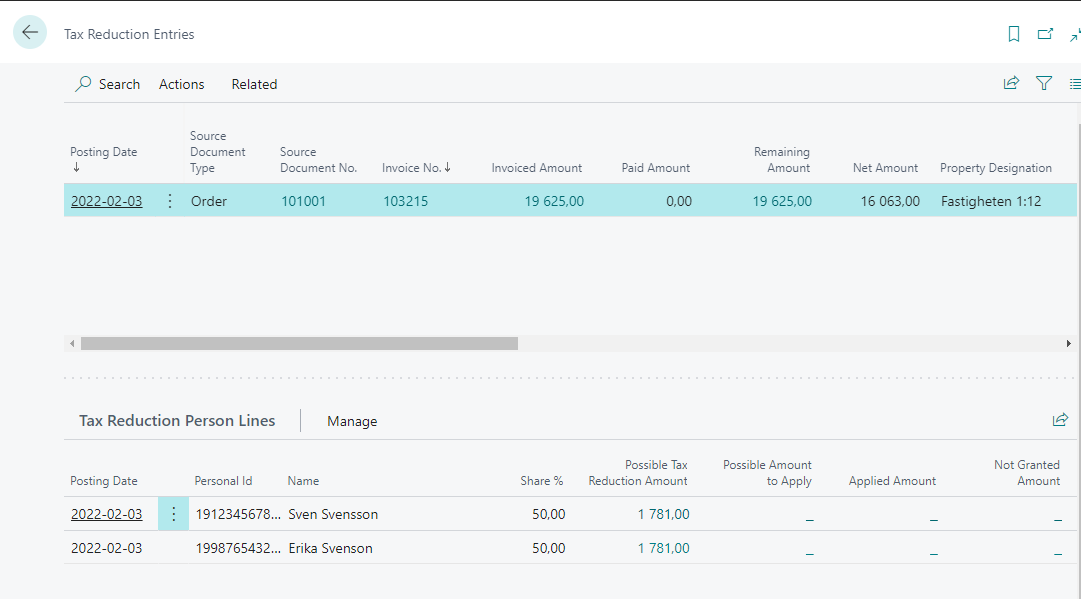The width and height of the screenshot is (1081, 599).
Task: Open entry dated 2022-02-03 in top list
Action: point(106,201)
